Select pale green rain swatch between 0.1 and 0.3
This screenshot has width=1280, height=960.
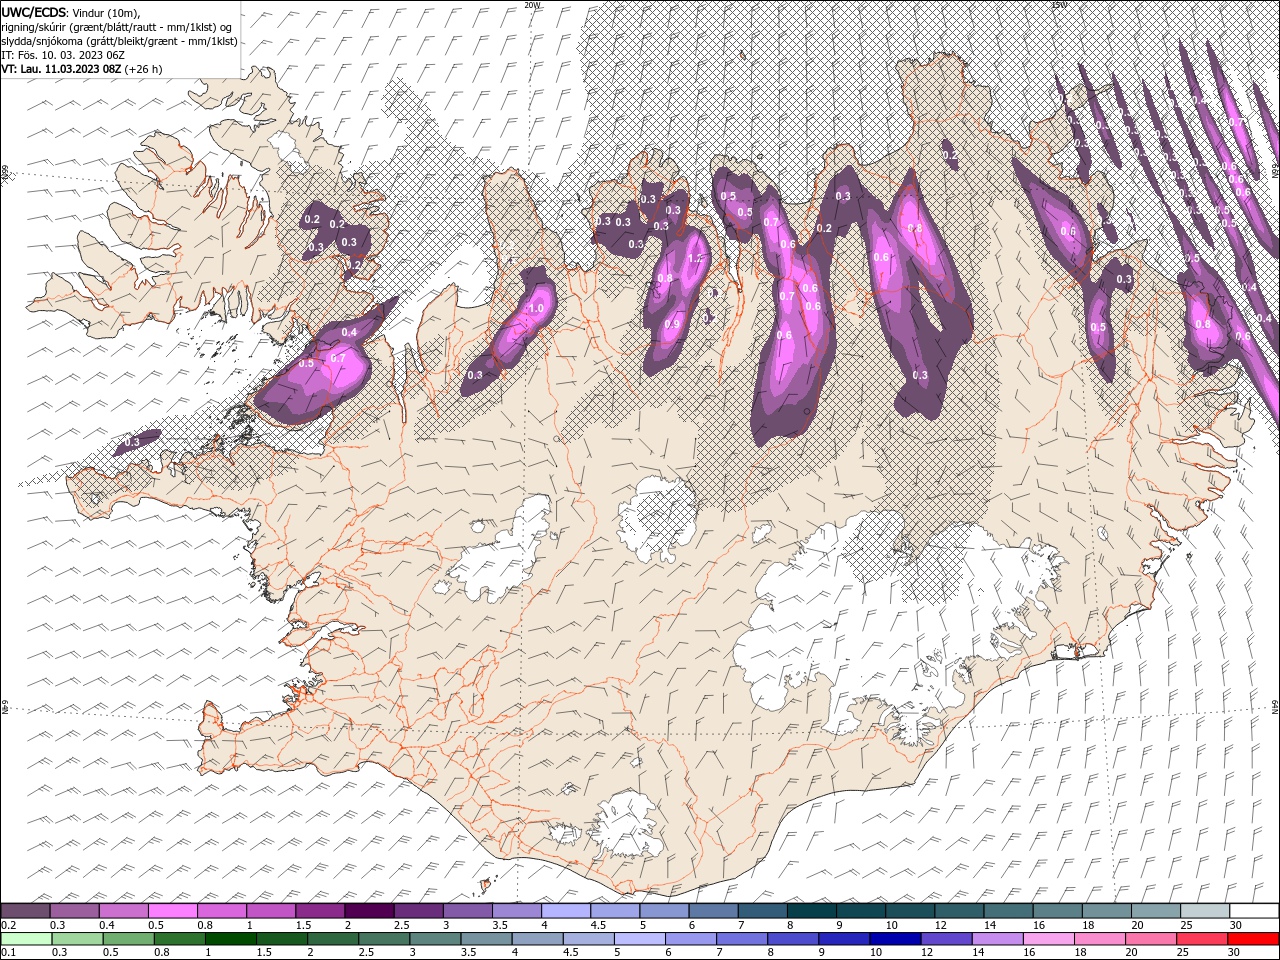click(x=26, y=939)
